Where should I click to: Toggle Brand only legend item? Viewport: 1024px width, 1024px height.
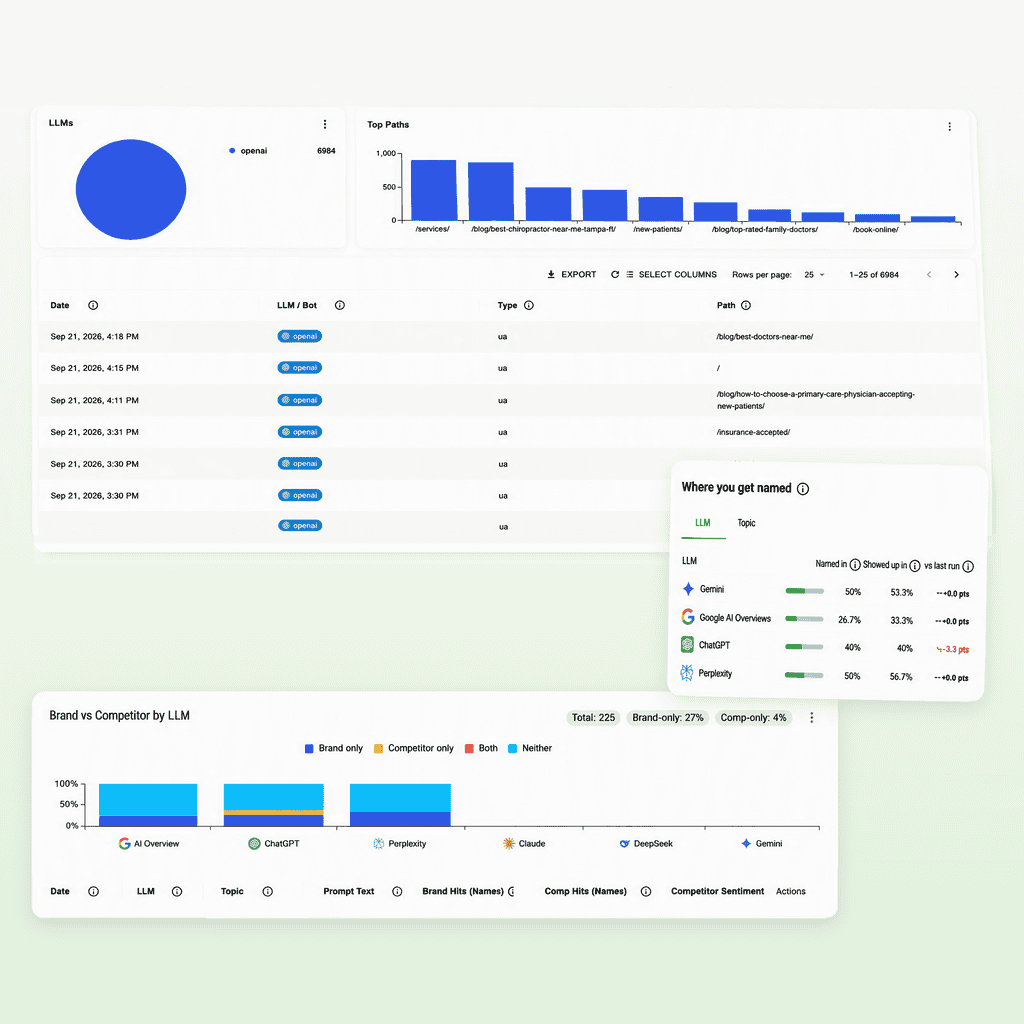pos(334,748)
